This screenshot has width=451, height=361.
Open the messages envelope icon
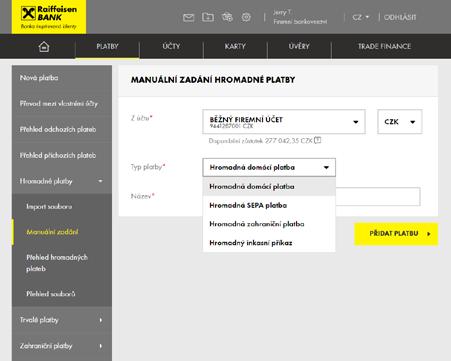(189, 17)
